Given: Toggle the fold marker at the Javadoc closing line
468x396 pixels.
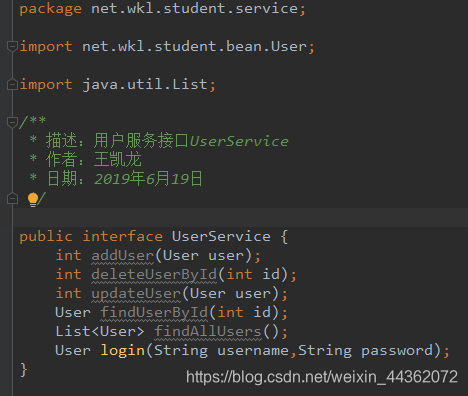Looking at the screenshot, I should 12,199.
